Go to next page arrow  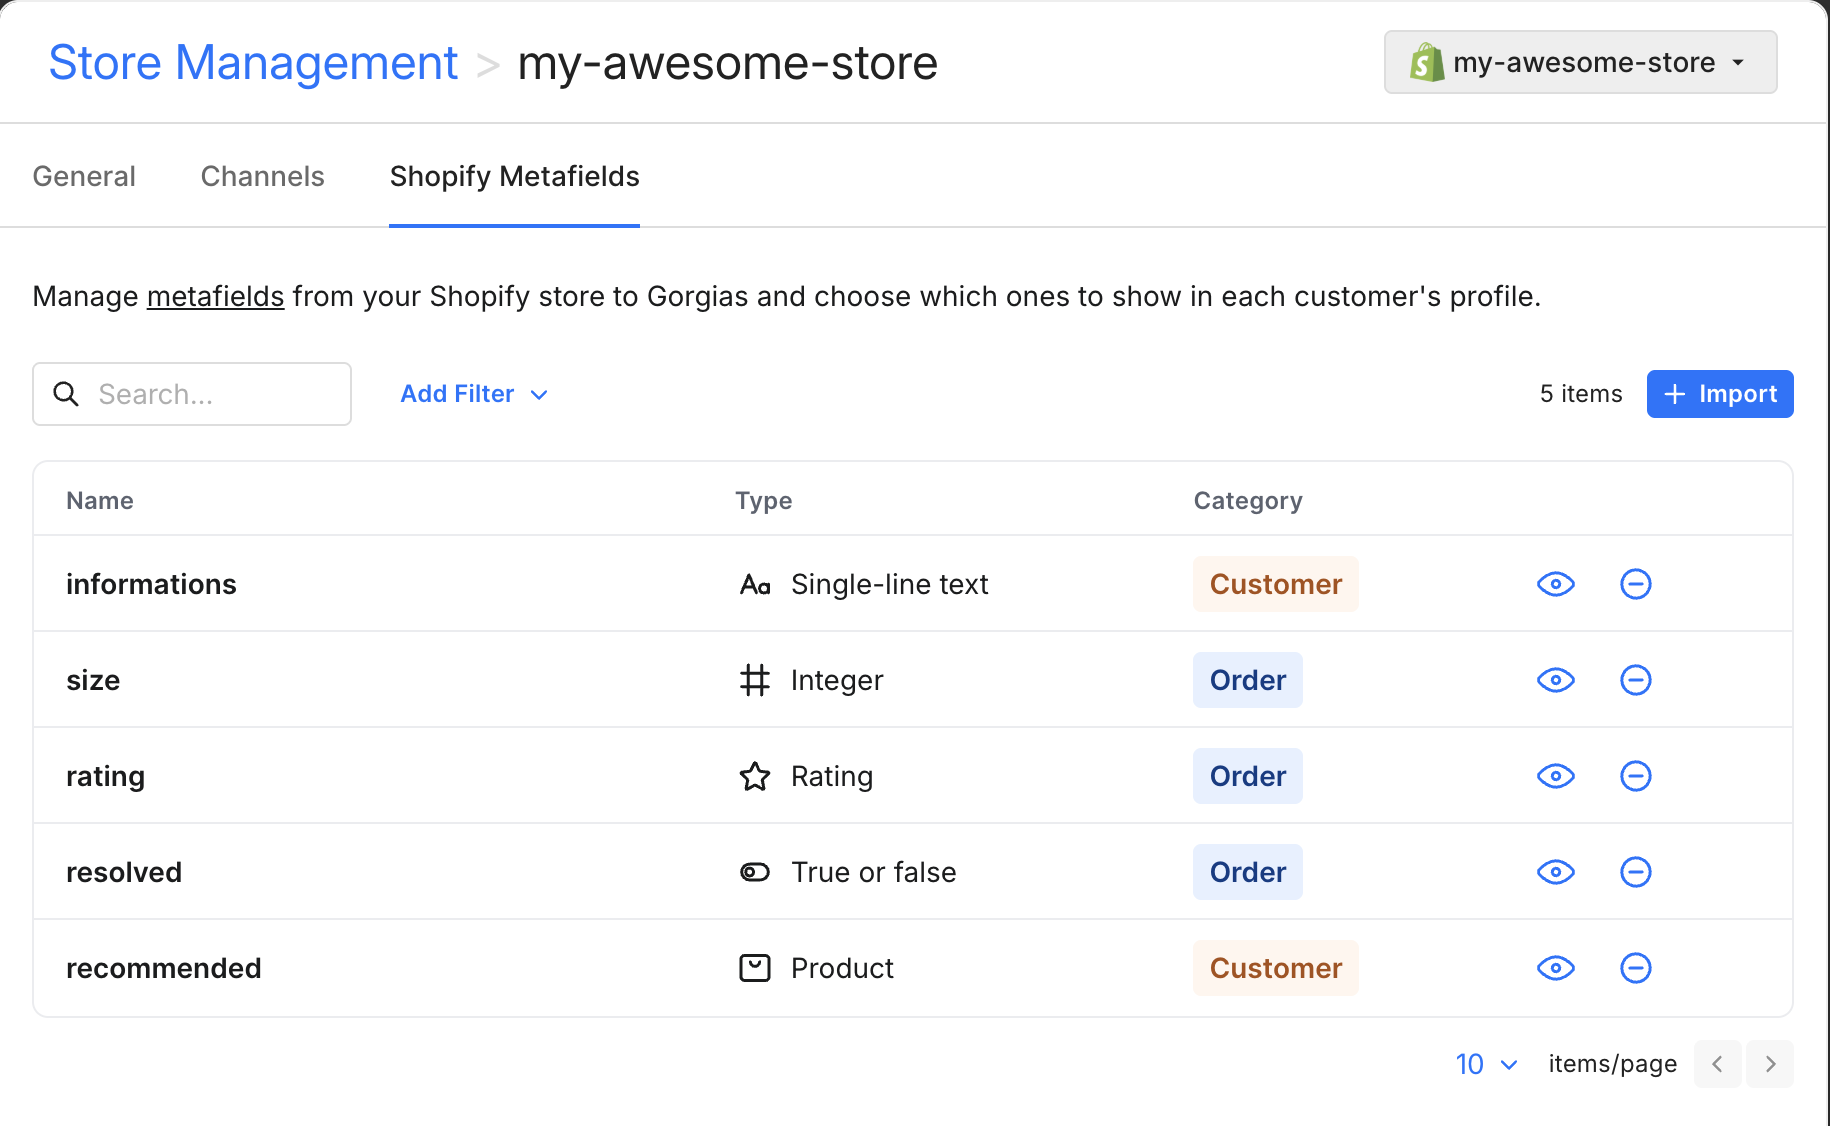tap(1769, 1064)
